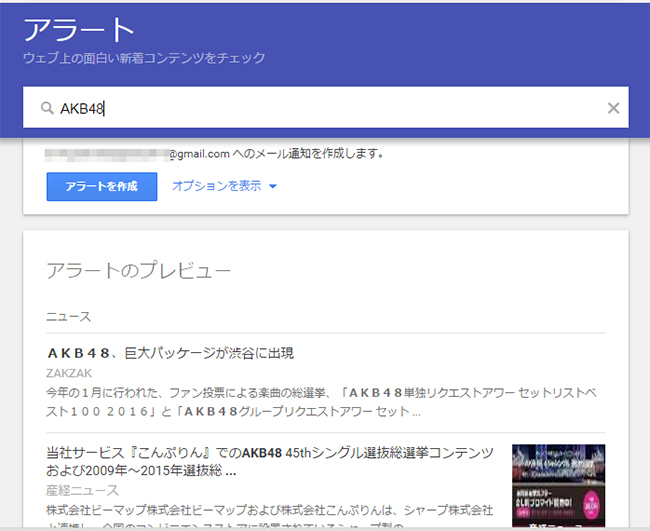Click the アラート page title

tap(79, 30)
